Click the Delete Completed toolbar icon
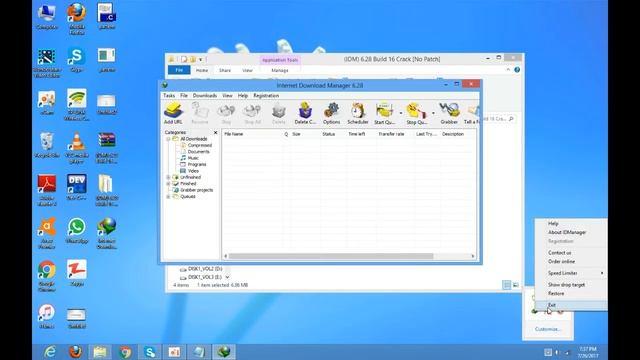 coord(305,113)
